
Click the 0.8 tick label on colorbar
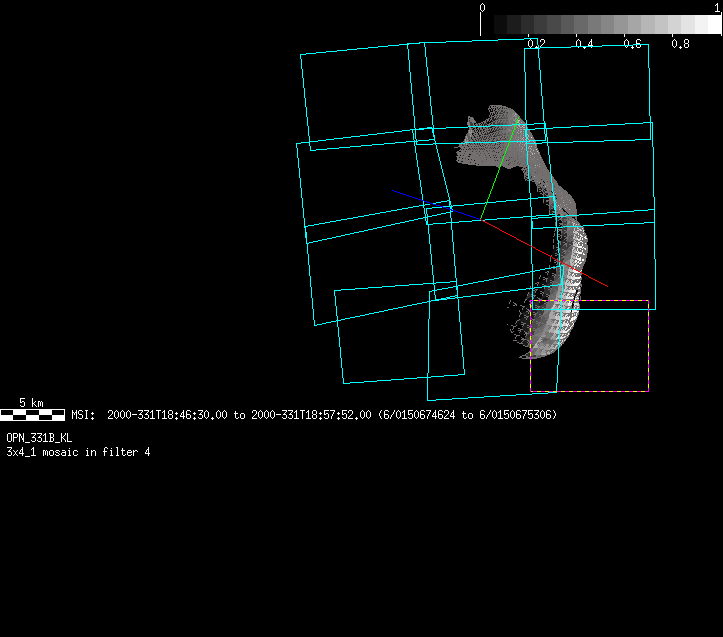(680, 44)
